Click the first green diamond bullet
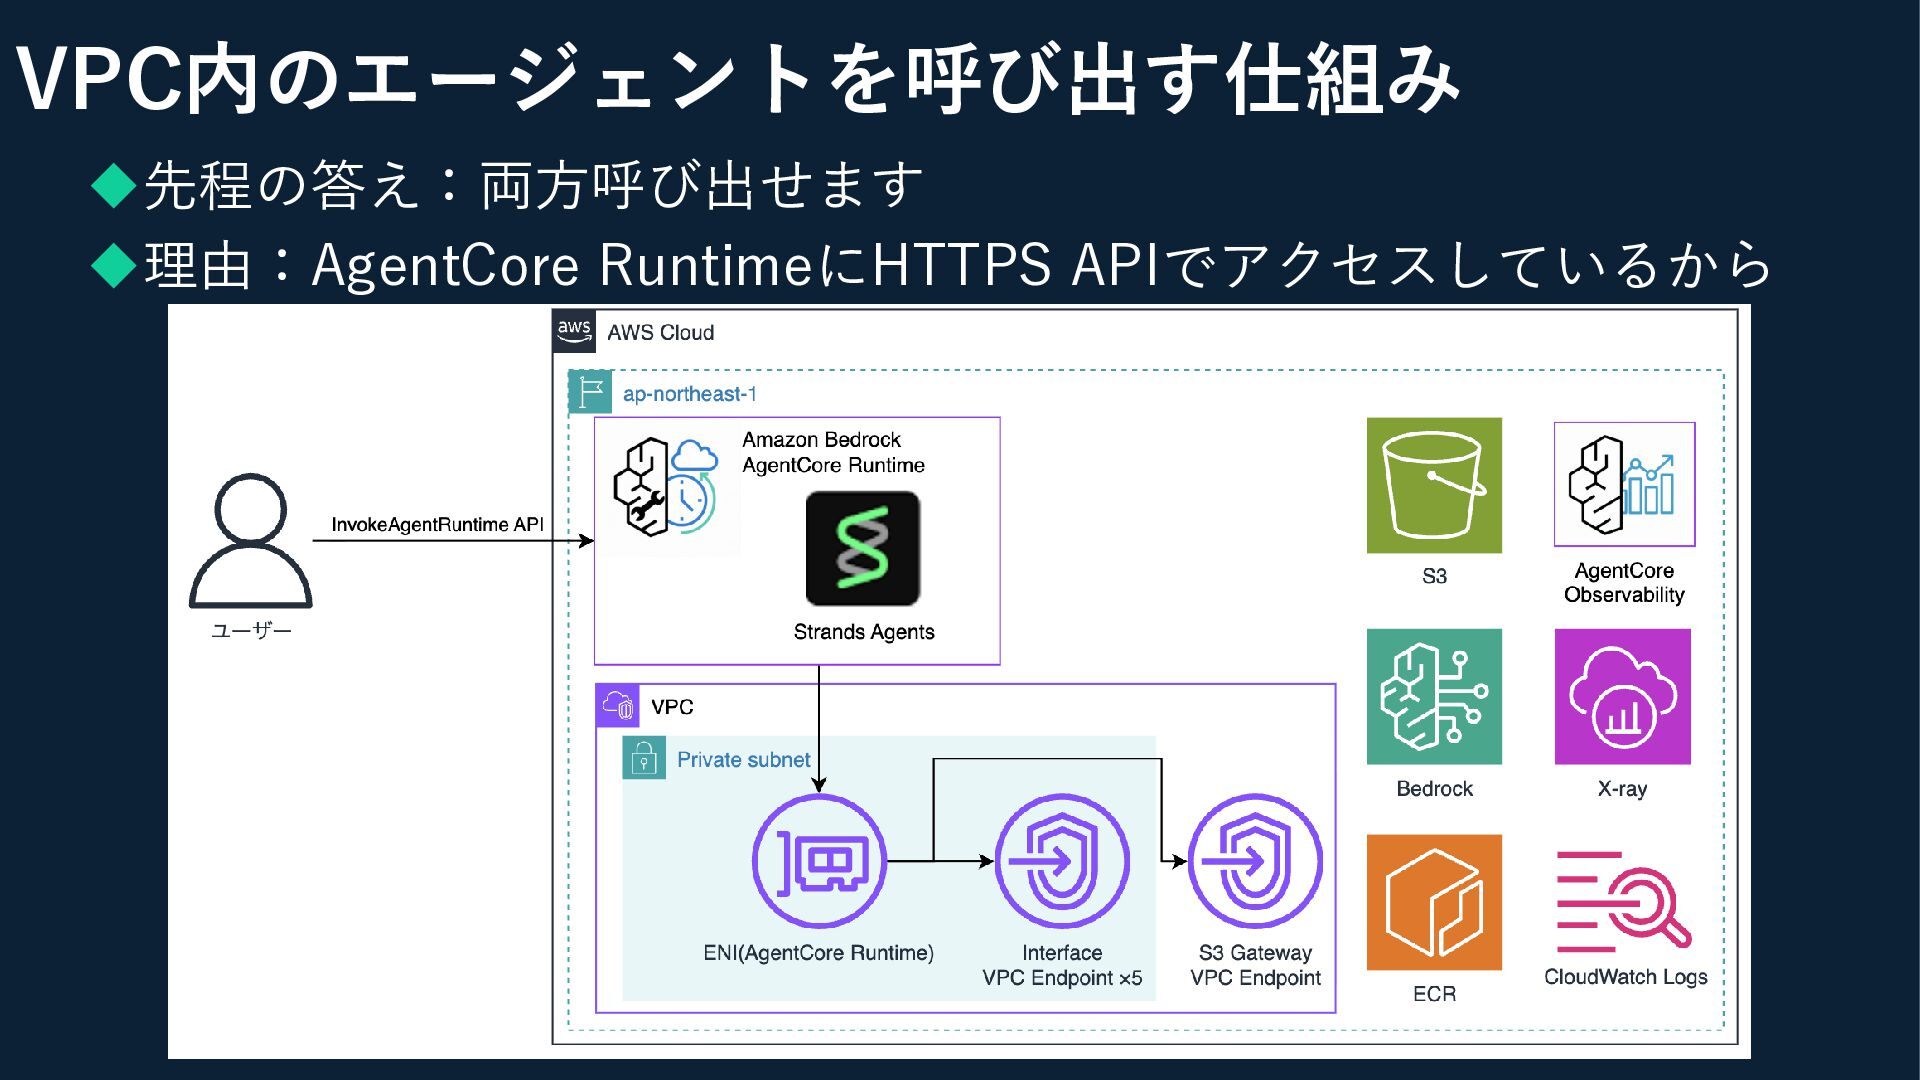 pyautogui.click(x=113, y=185)
